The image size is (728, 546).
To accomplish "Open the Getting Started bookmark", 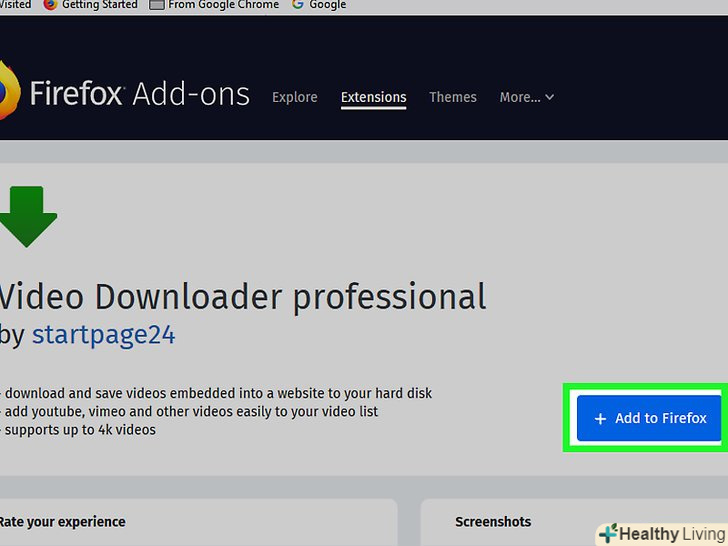I will (x=91, y=5).
